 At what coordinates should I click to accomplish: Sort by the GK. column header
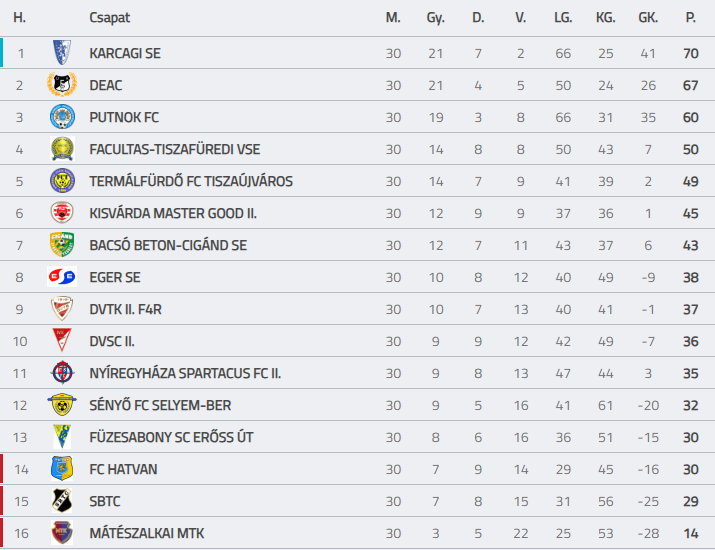[648, 18]
